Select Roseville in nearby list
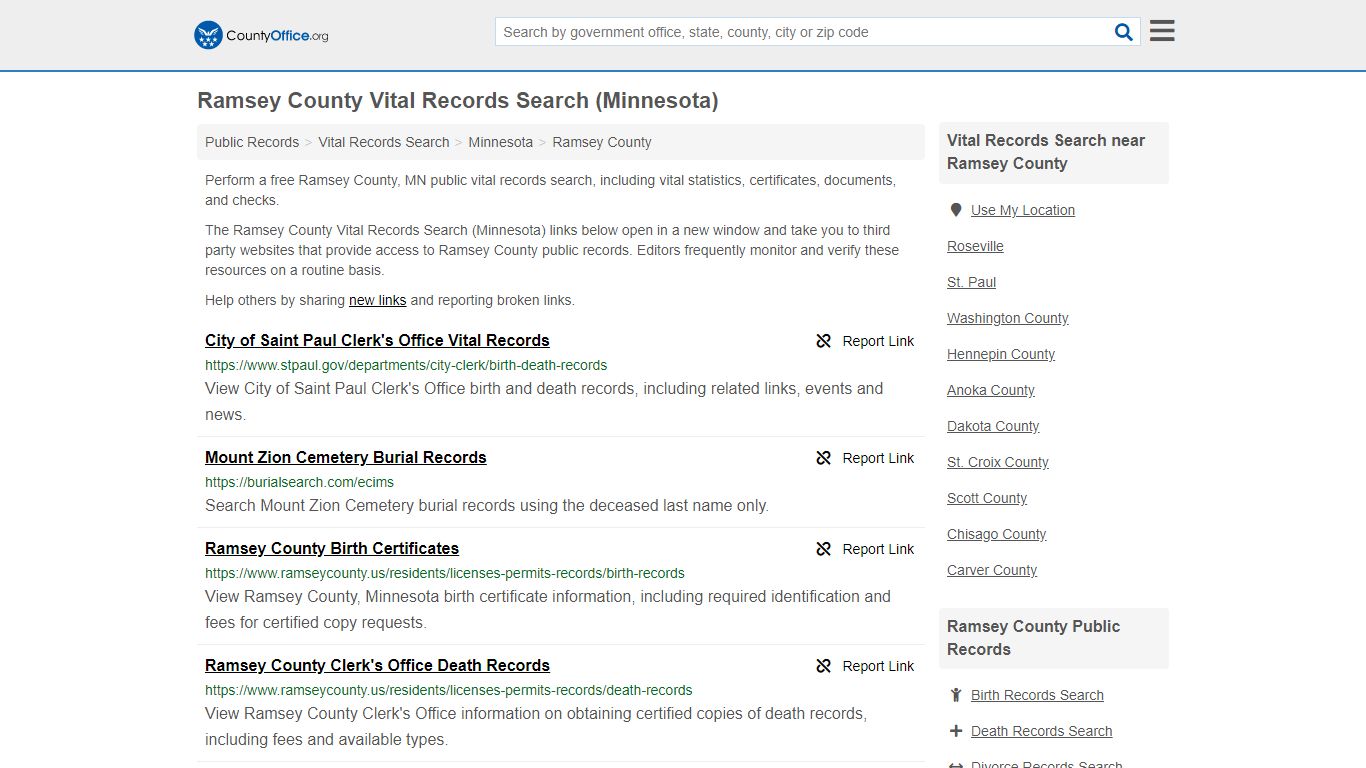The height and width of the screenshot is (768, 1366). pyautogui.click(x=975, y=246)
